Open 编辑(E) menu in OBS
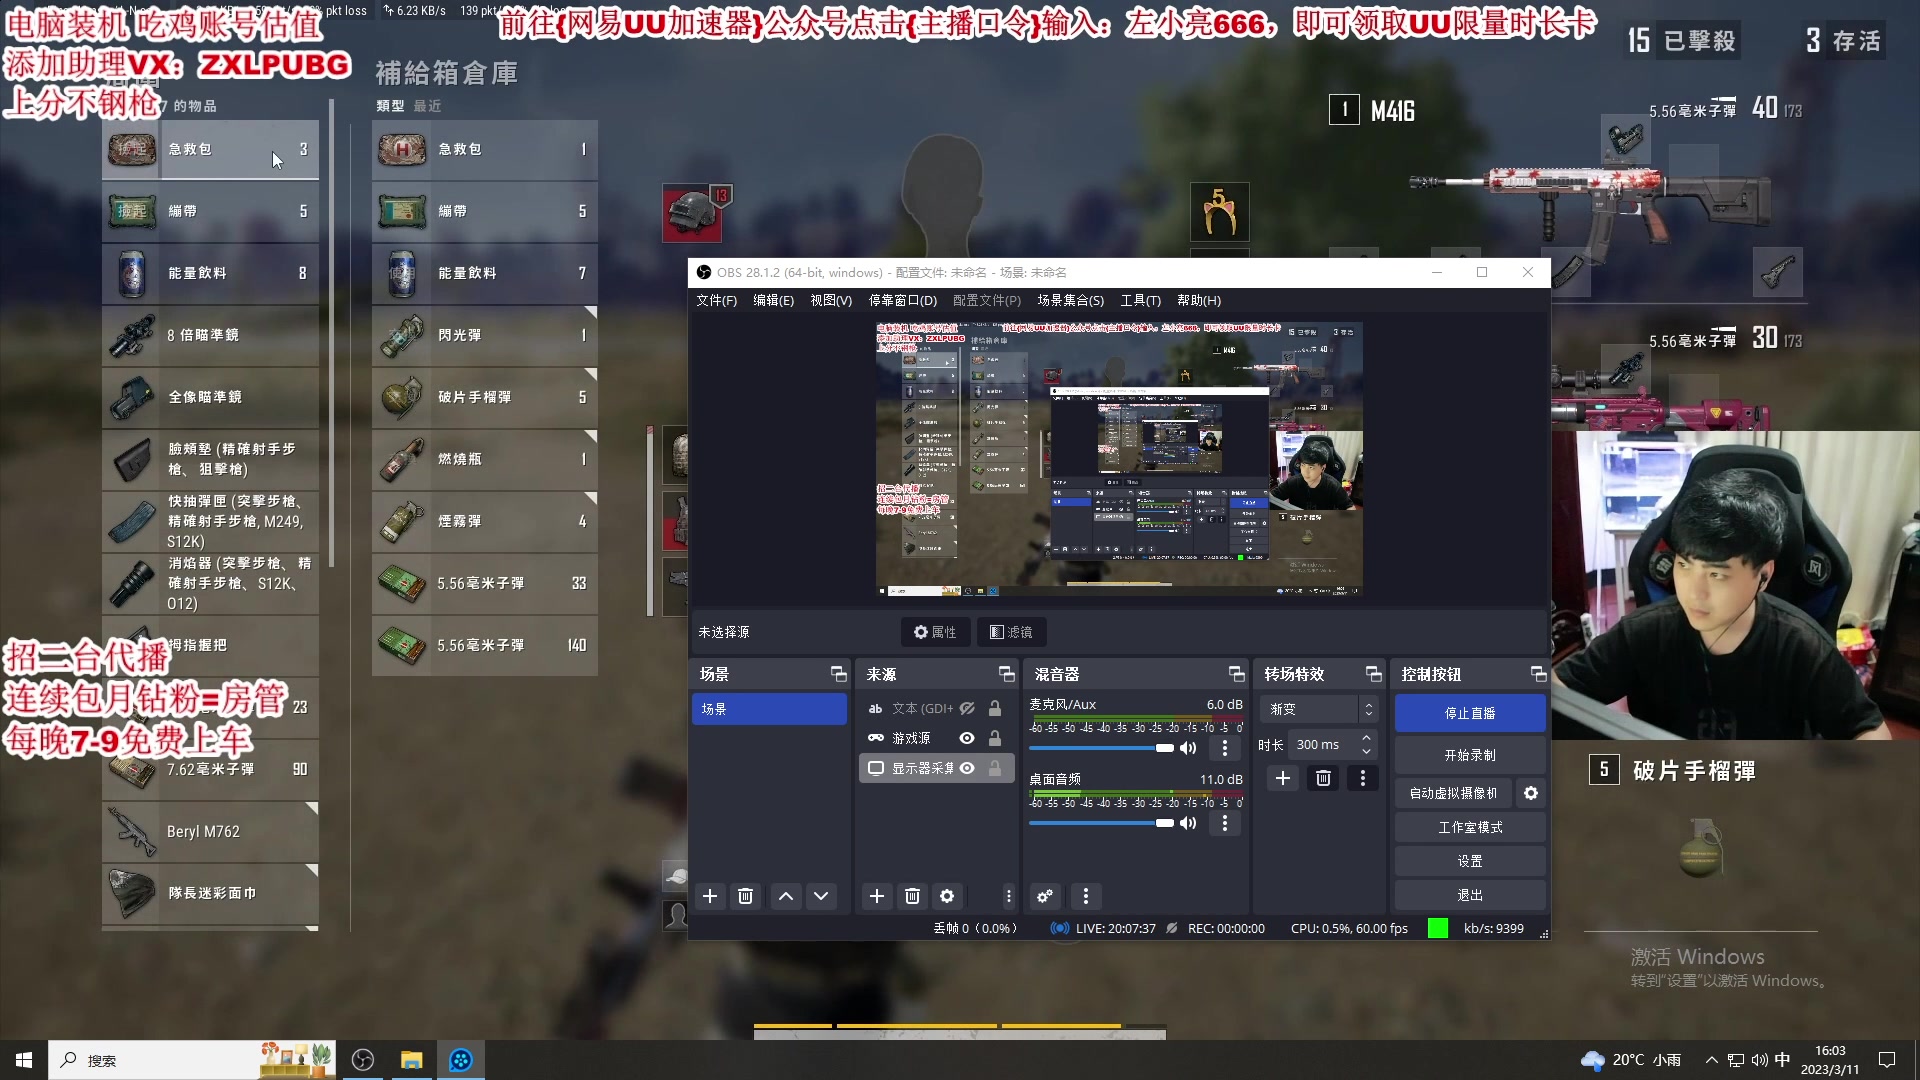 (x=773, y=300)
